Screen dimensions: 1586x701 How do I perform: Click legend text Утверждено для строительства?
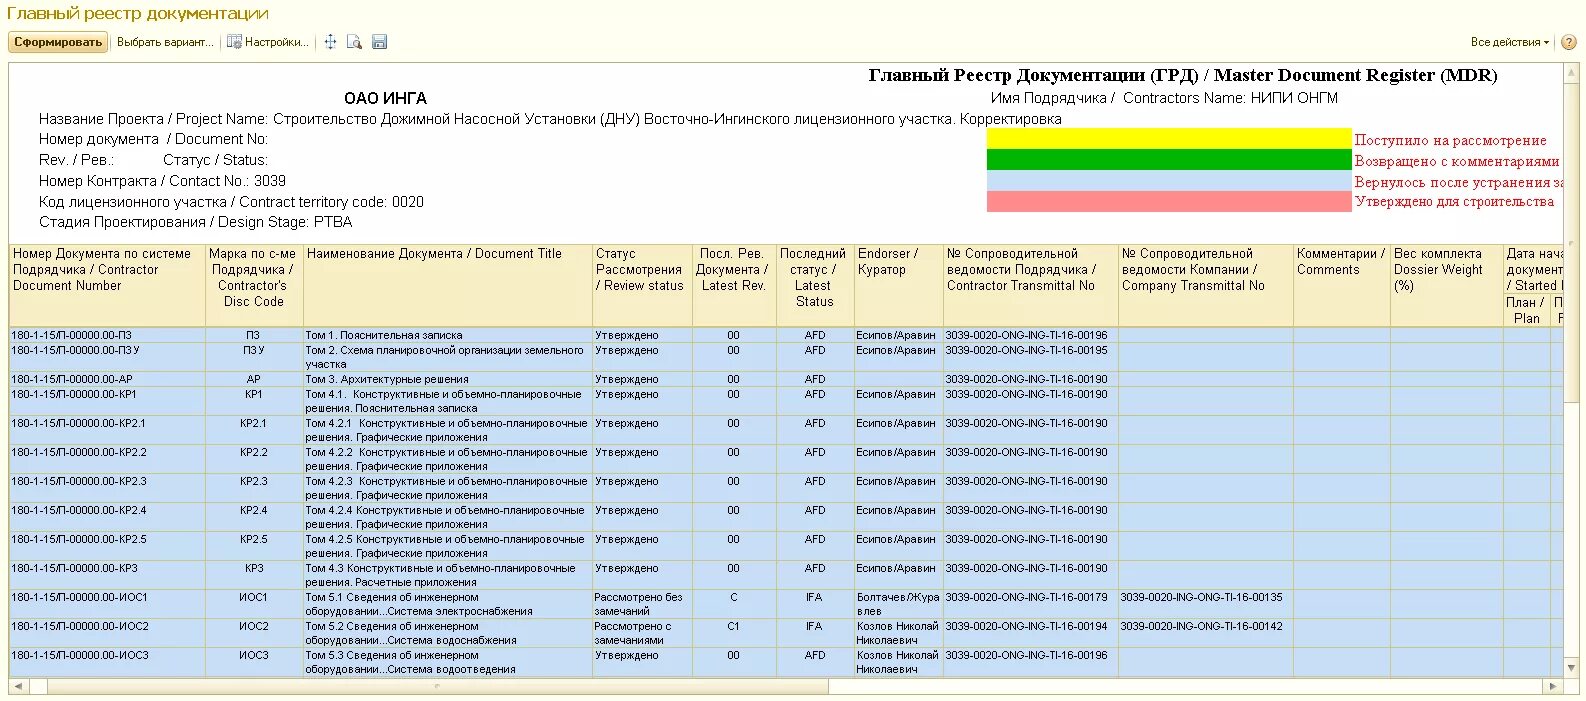point(1454,202)
